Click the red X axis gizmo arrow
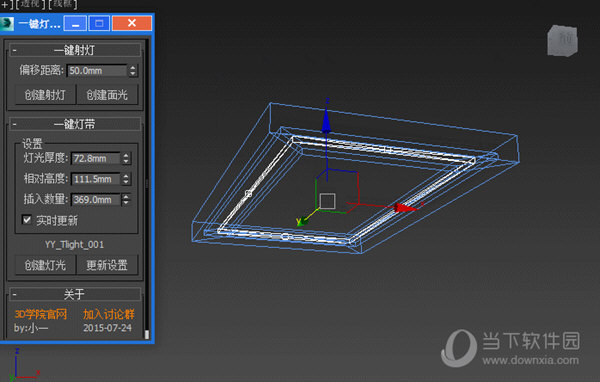Image resolution: width=600 pixels, height=382 pixels. click(406, 208)
